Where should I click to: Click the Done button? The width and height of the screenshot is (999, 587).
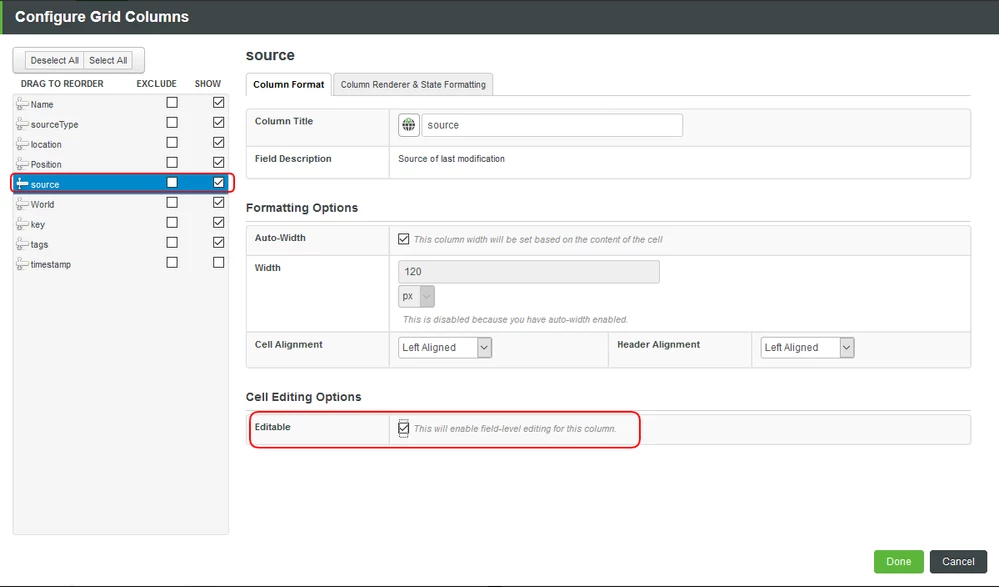pos(898,561)
